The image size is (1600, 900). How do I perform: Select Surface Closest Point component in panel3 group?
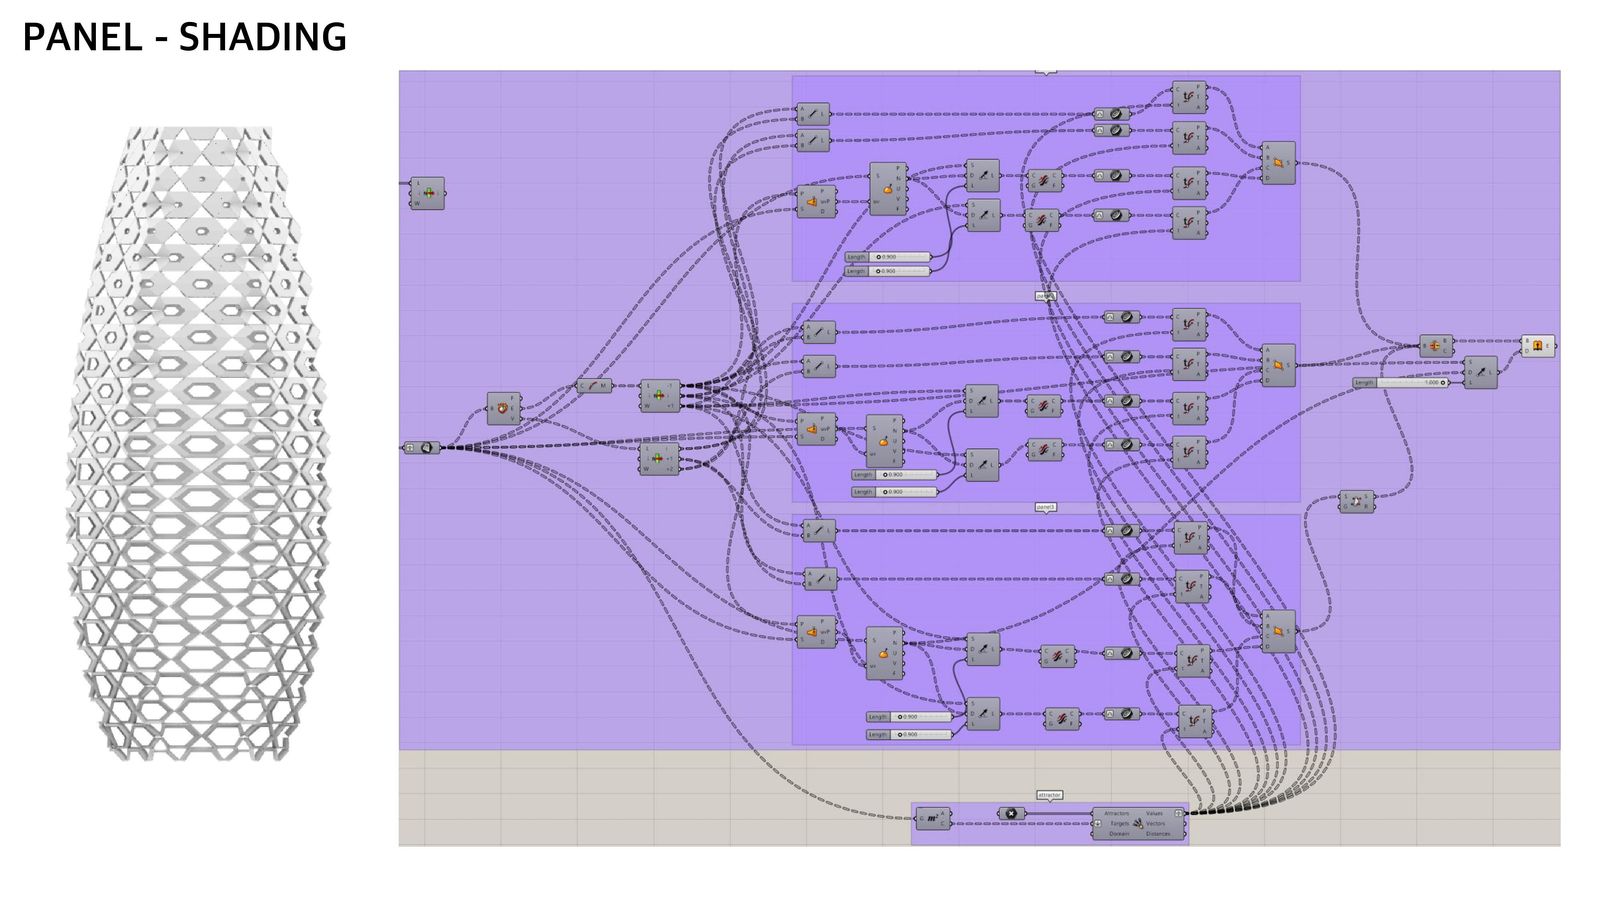point(816,632)
